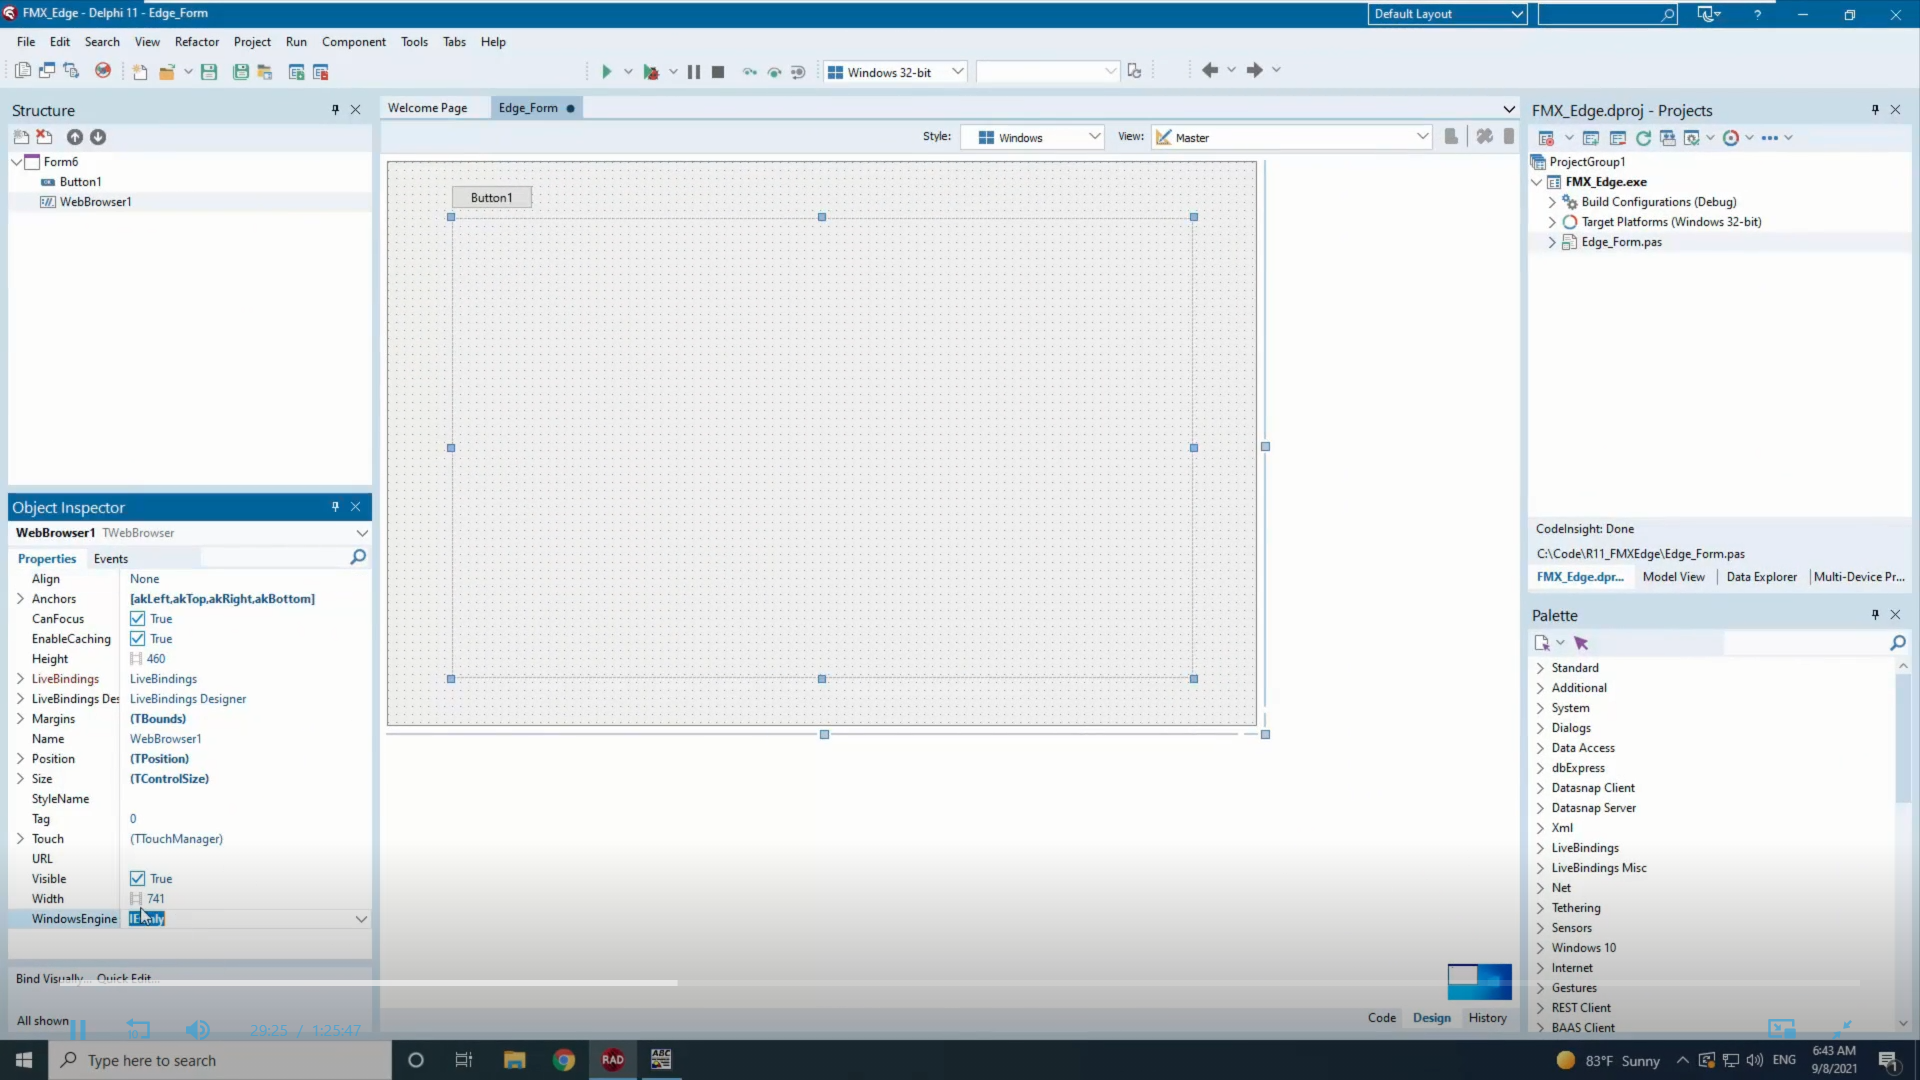Click the Program Reset stop icon
Screen dimensions: 1920x1080
718,71
